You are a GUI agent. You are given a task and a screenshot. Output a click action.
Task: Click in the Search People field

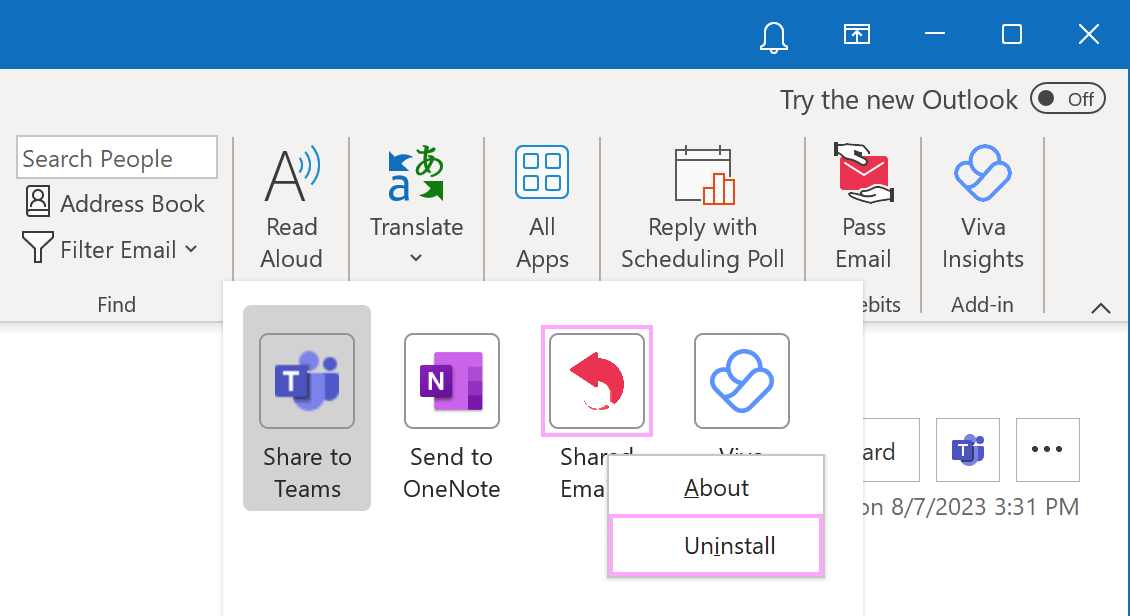[x=117, y=158]
